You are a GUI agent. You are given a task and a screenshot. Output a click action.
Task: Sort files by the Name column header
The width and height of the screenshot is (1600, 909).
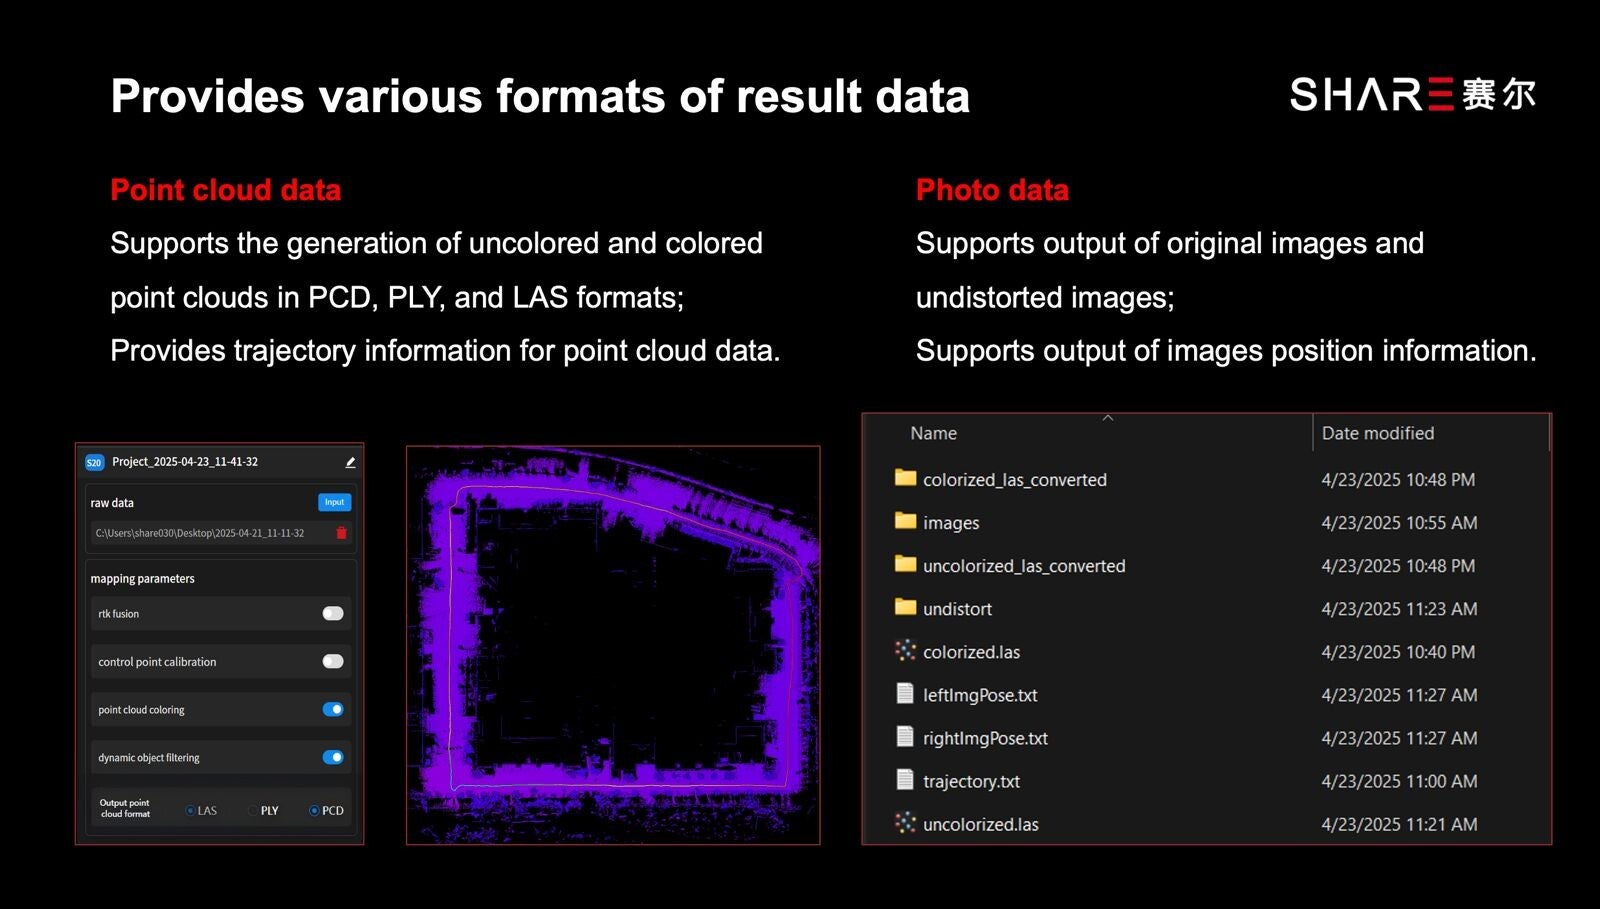point(933,433)
